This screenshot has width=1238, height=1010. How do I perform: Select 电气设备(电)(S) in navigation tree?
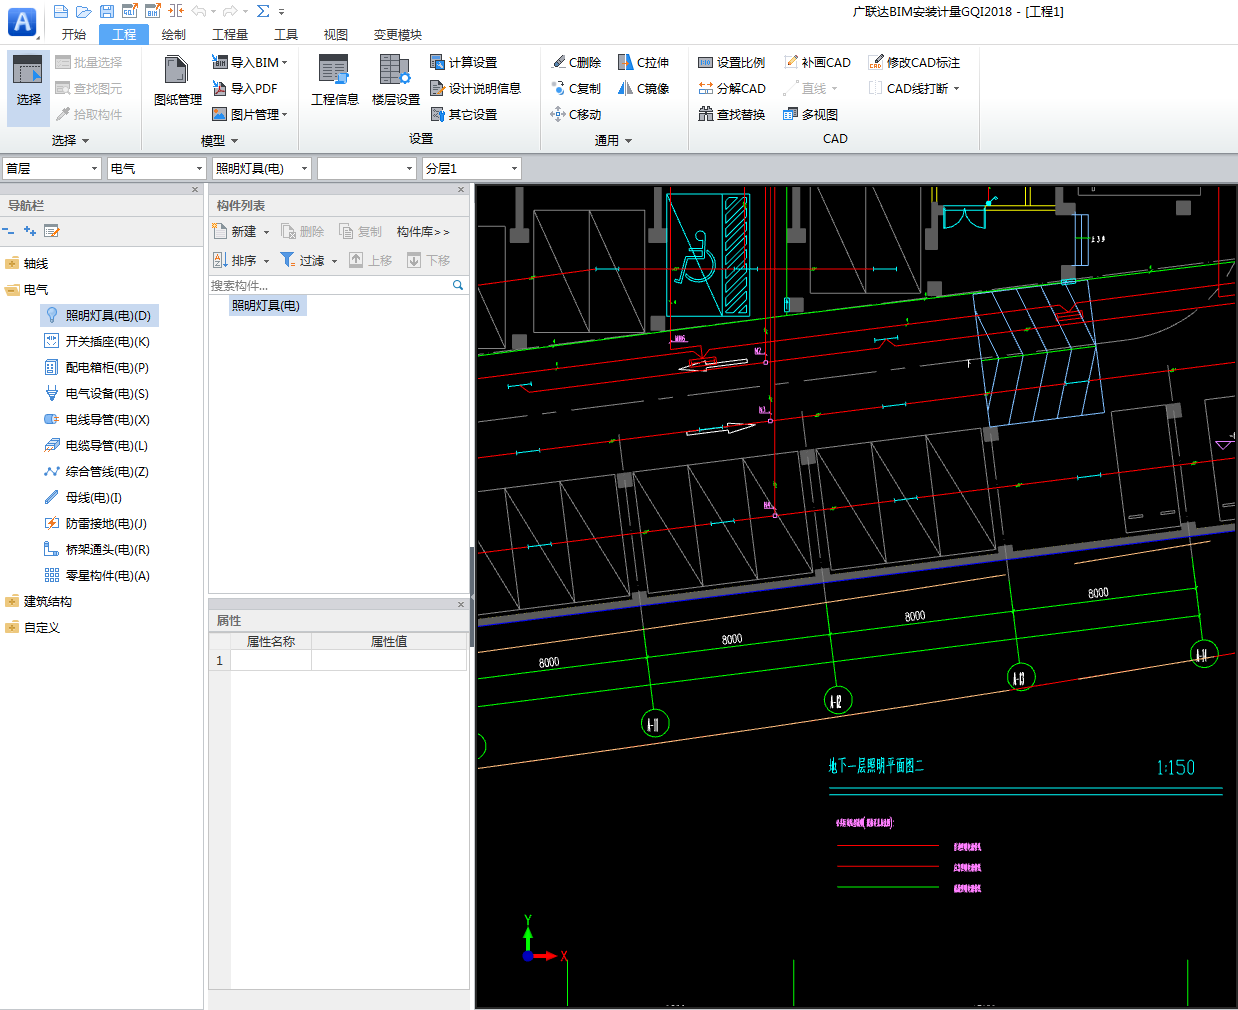click(97, 393)
